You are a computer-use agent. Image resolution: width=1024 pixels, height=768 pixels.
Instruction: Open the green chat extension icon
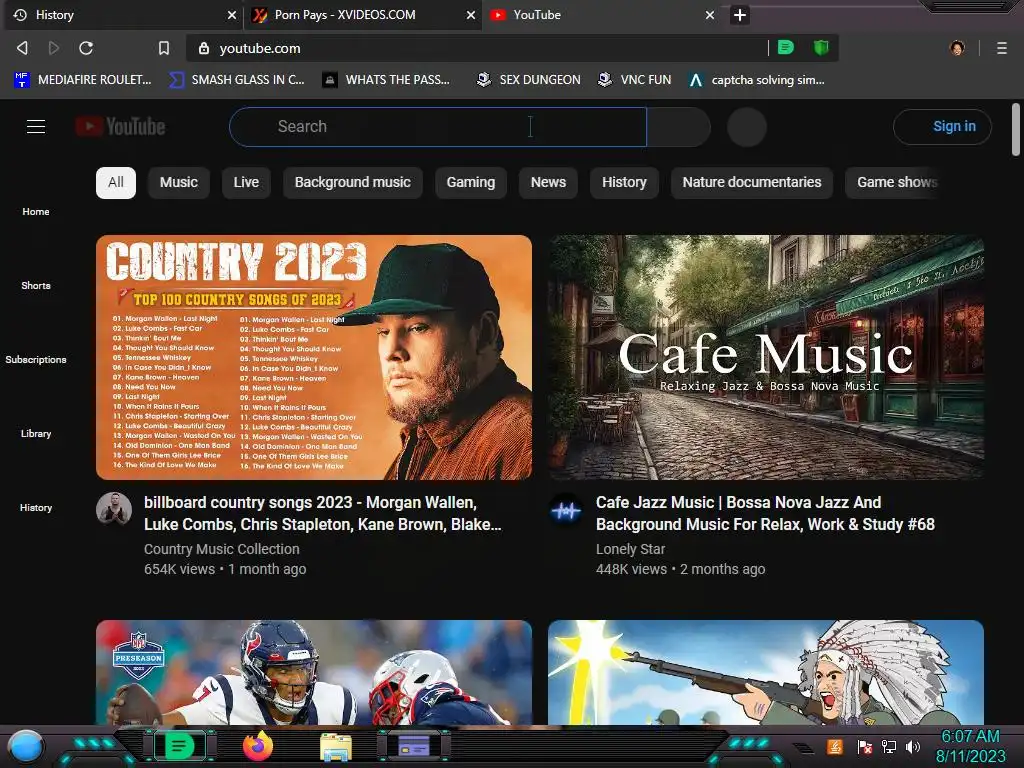point(786,47)
